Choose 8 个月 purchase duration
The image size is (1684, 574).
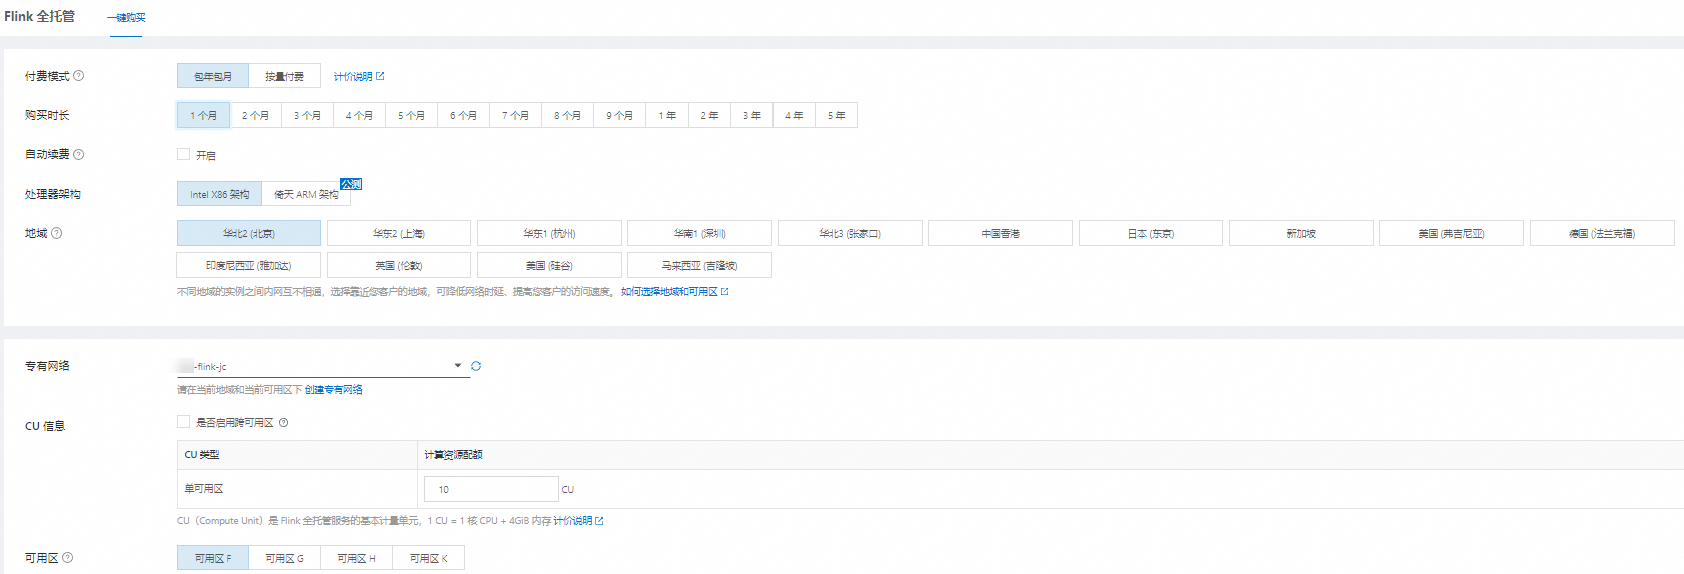568,115
